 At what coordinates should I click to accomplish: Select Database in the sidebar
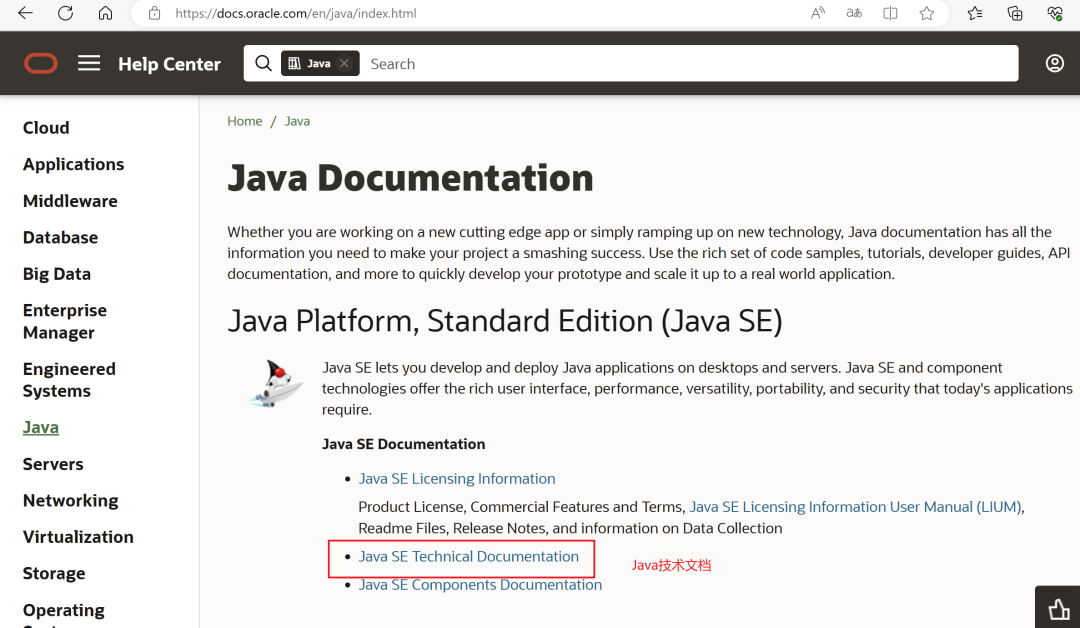click(x=60, y=237)
